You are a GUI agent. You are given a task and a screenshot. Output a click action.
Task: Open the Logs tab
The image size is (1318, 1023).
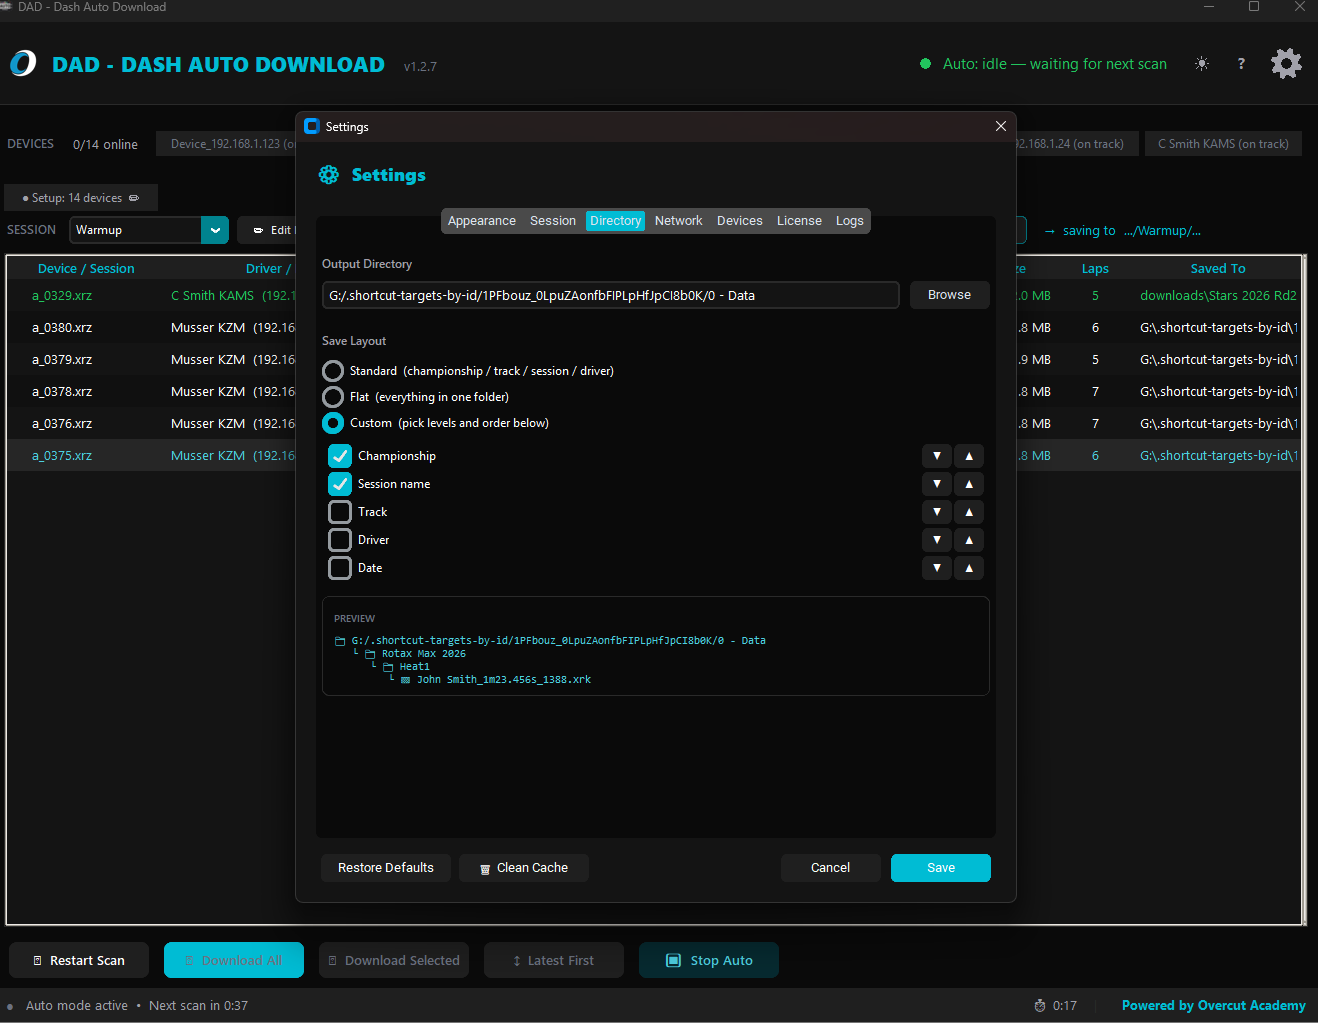click(850, 221)
